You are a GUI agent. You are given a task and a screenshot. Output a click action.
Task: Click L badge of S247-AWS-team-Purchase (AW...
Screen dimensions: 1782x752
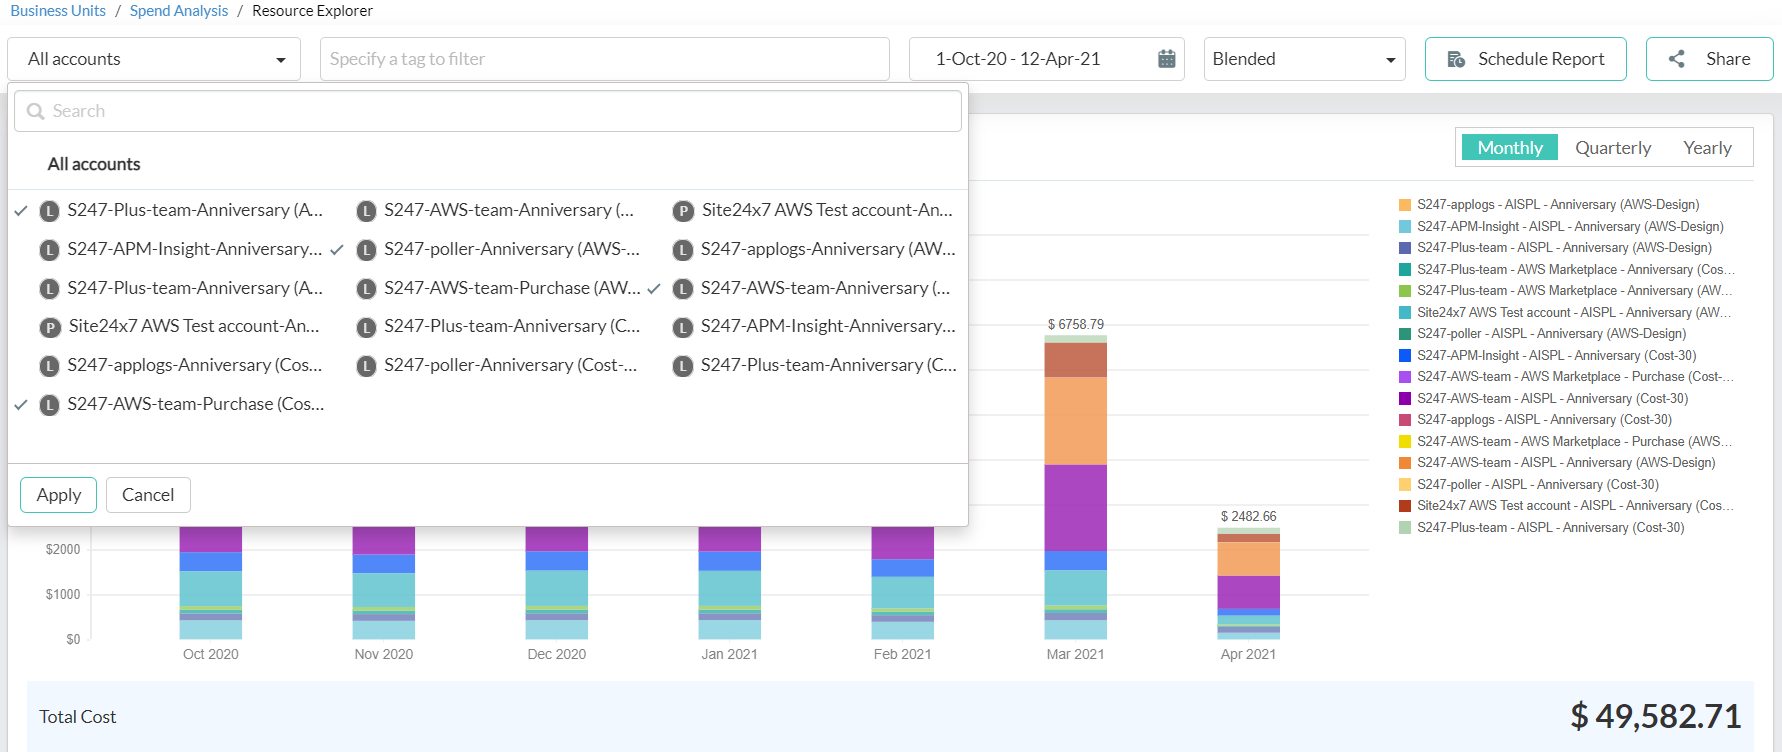(367, 289)
